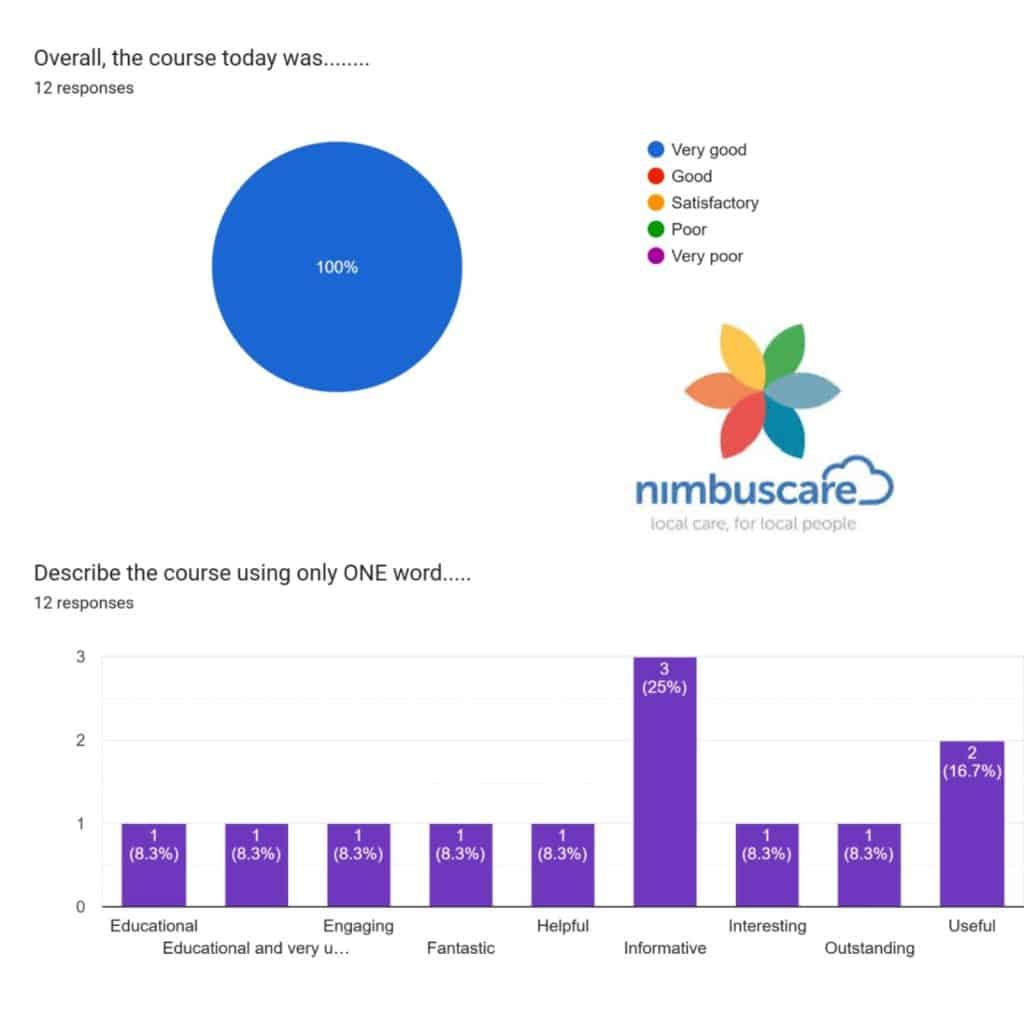The width and height of the screenshot is (1024, 1018).
Task: Click the Outstanding bar
Action: click(869, 865)
